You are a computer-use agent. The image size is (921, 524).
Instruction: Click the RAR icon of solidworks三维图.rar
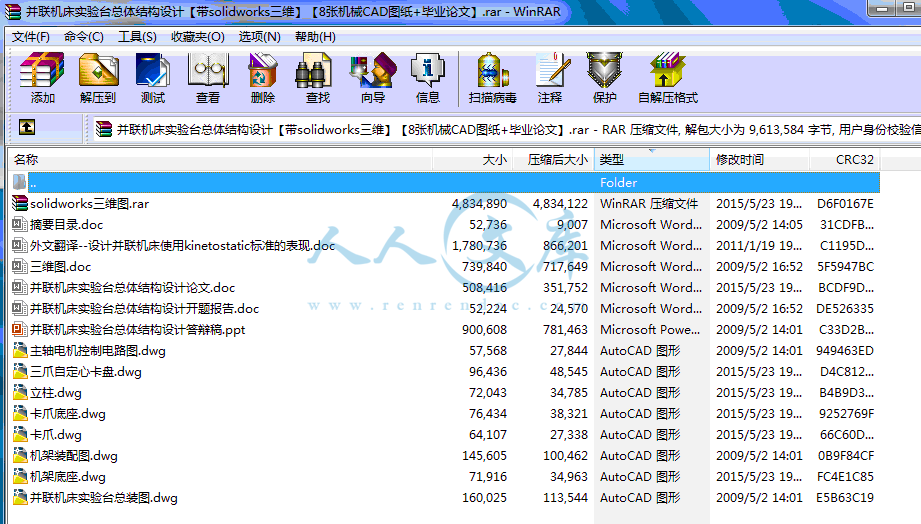click(20, 203)
